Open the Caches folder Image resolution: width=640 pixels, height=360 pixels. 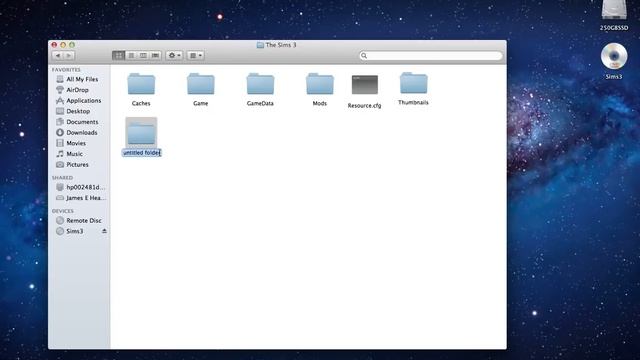pyautogui.click(x=141, y=84)
